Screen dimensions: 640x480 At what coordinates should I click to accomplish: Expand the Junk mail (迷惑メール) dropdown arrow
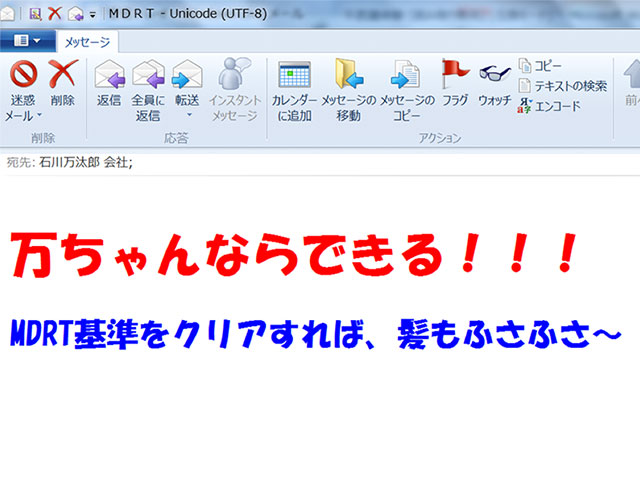point(40,117)
